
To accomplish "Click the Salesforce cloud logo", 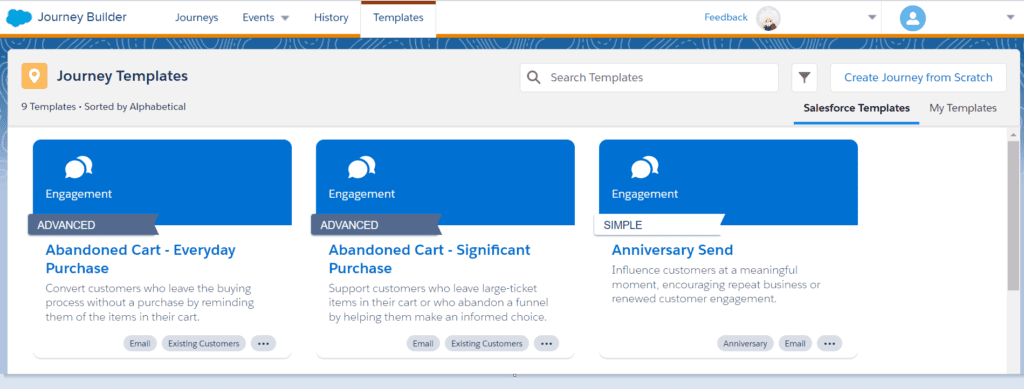I will (x=18, y=18).
